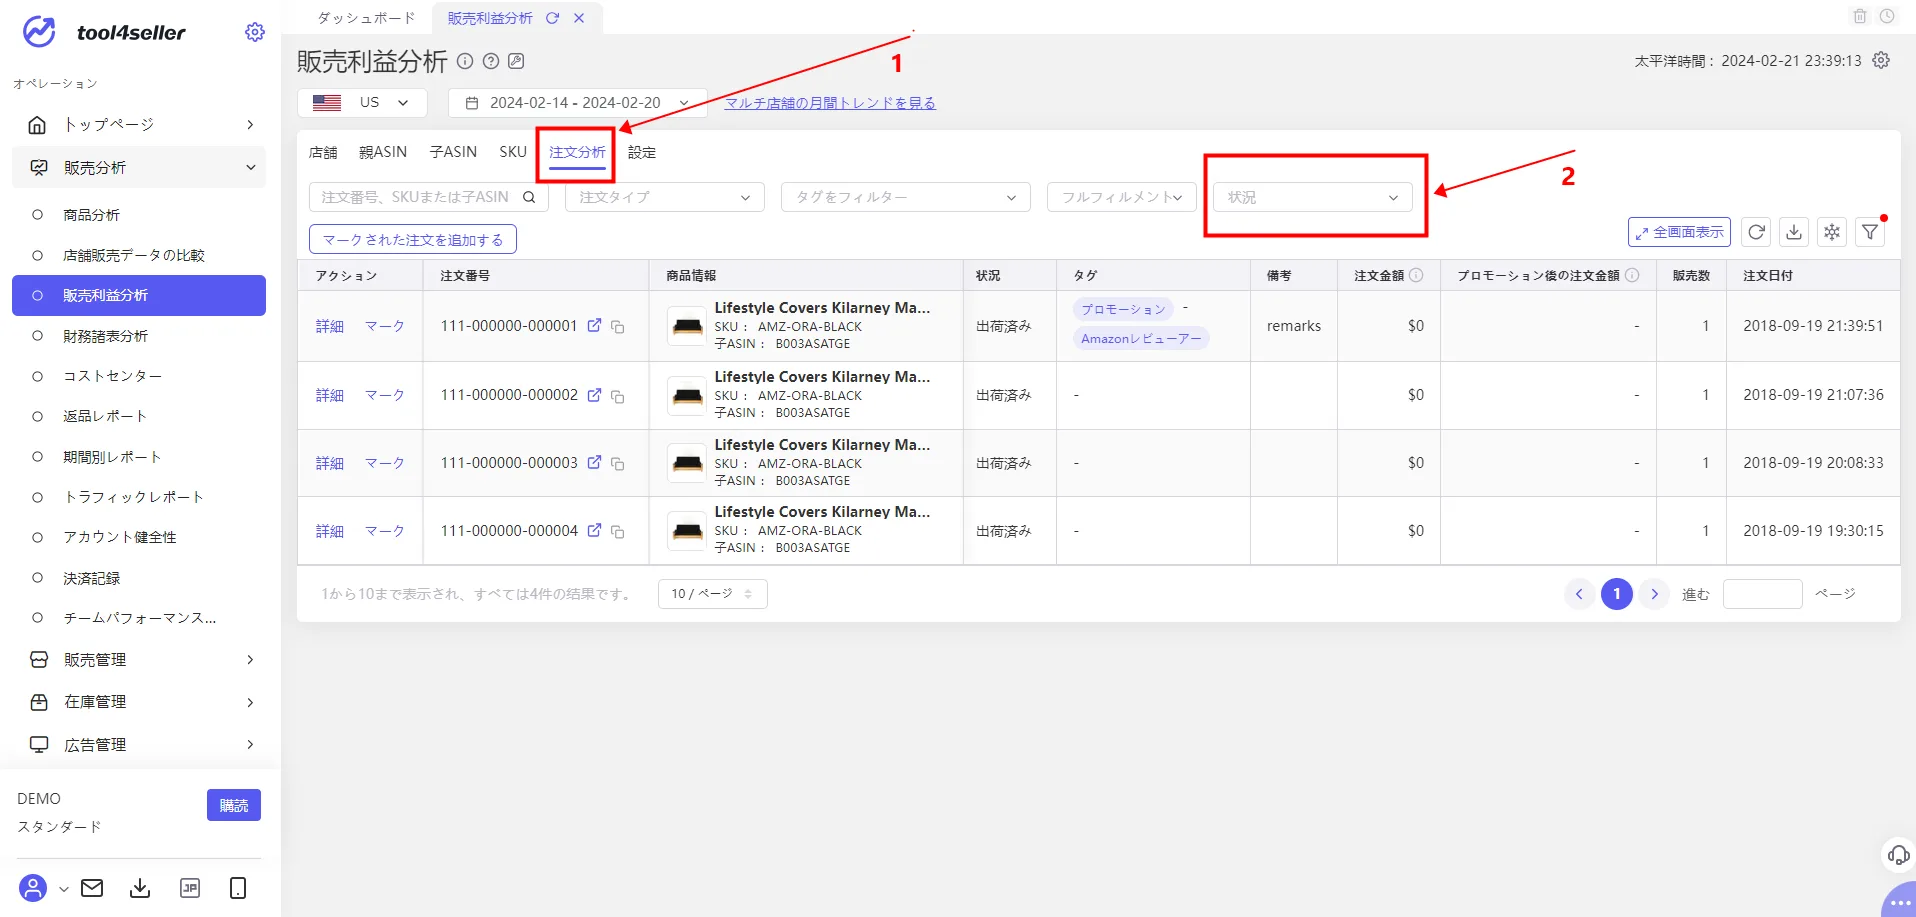Switch to the 設定 tab
1916x917 pixels.
click(x=642, y=152)
